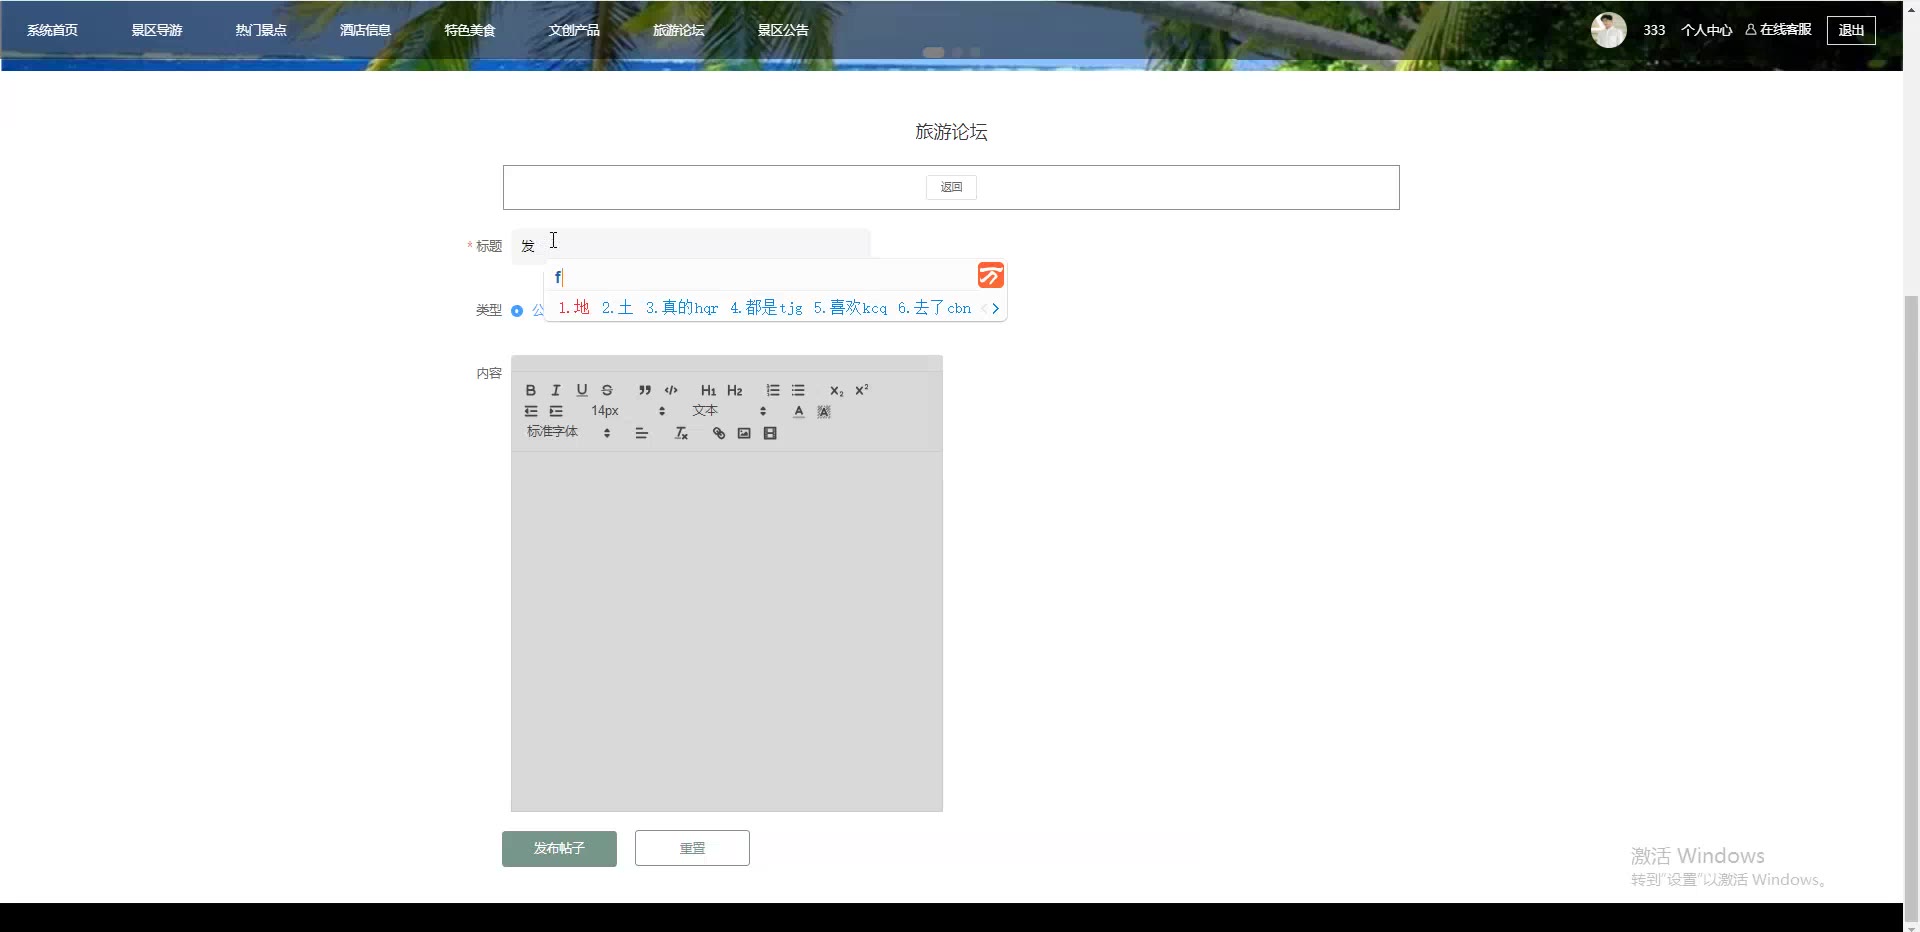Open the text color picker

point(799,411)
